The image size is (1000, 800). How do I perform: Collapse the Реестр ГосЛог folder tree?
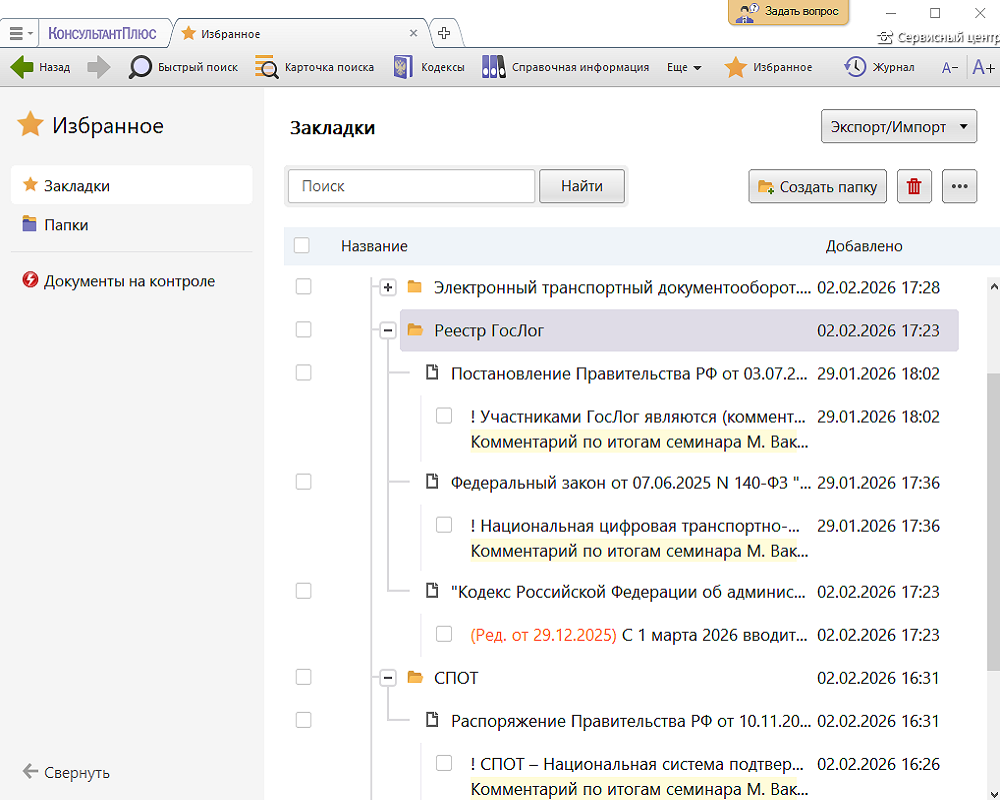pos(388,331)
